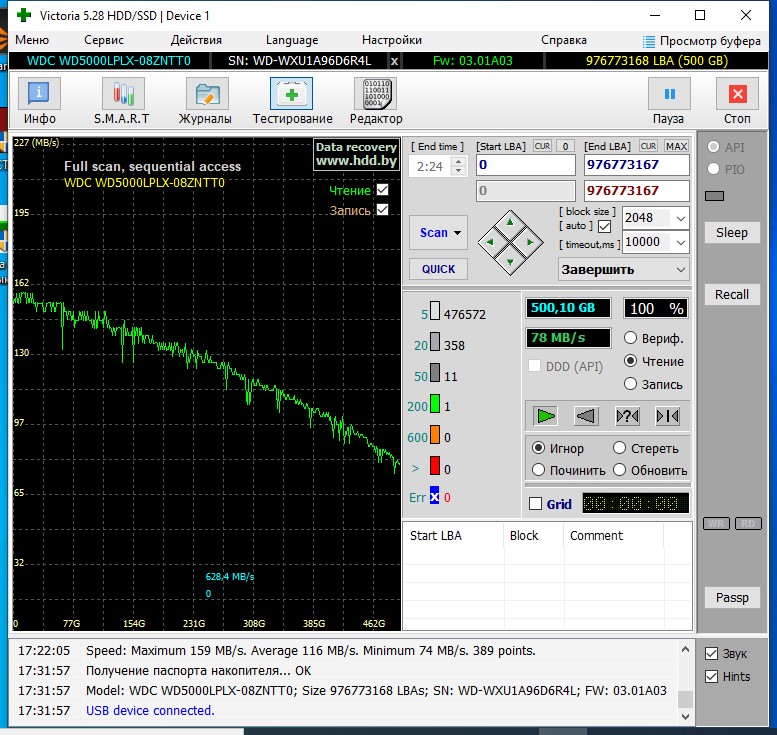
Task: Click the random seek butterfly button
Action: click(627, 416)
